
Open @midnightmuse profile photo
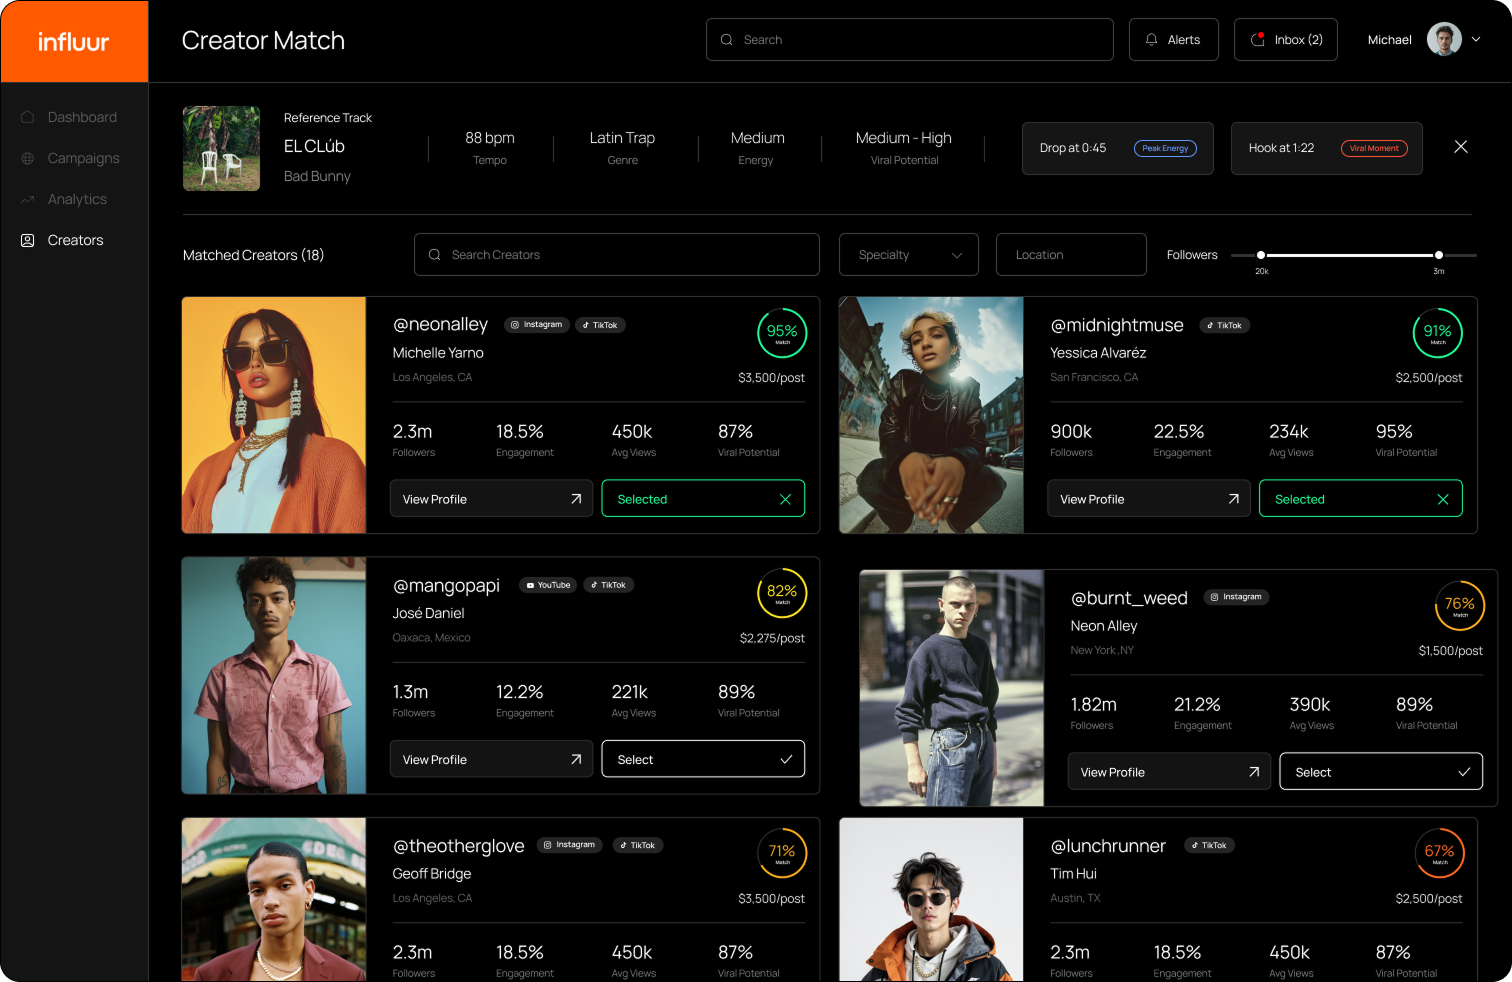(x=931, y=415)
